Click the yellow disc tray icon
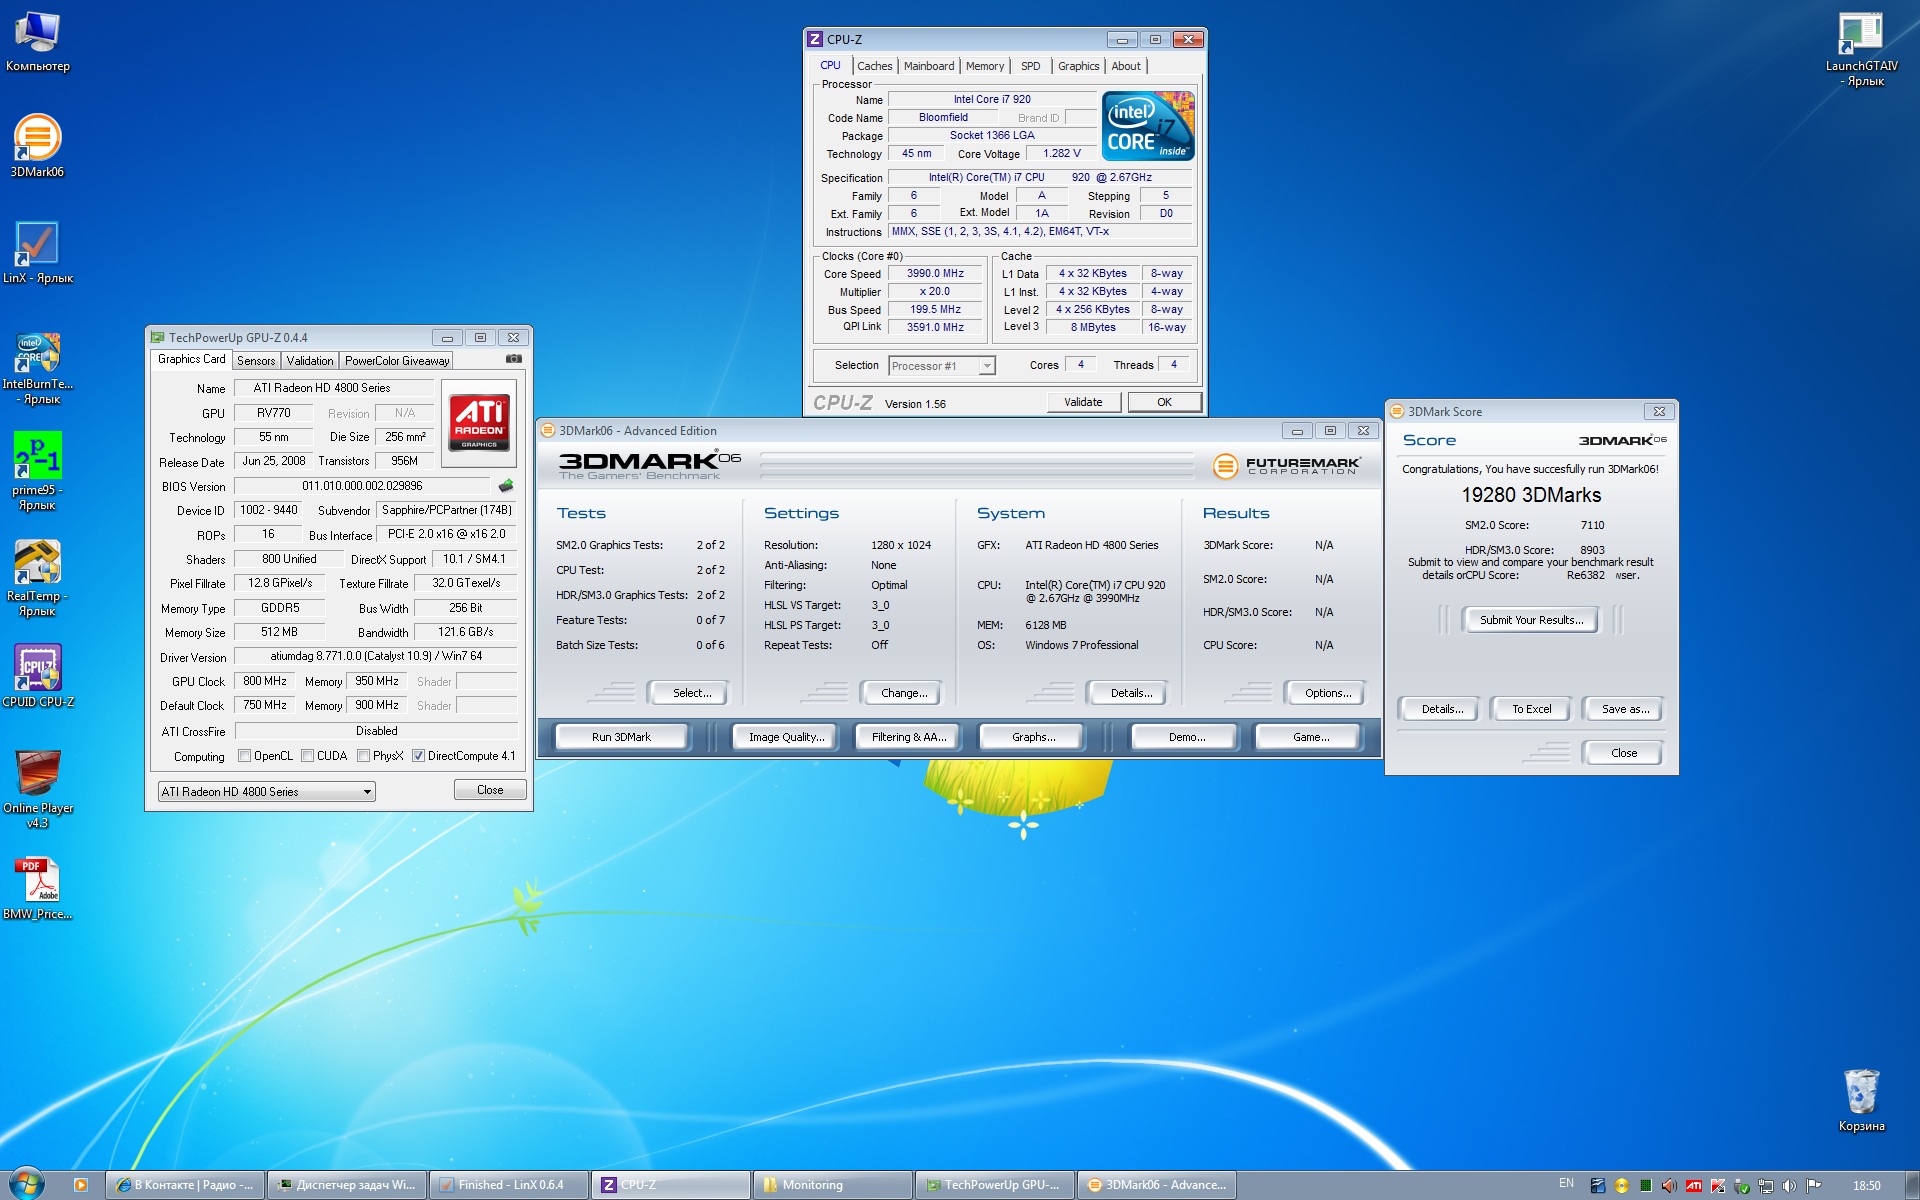 (1622, 1186)
